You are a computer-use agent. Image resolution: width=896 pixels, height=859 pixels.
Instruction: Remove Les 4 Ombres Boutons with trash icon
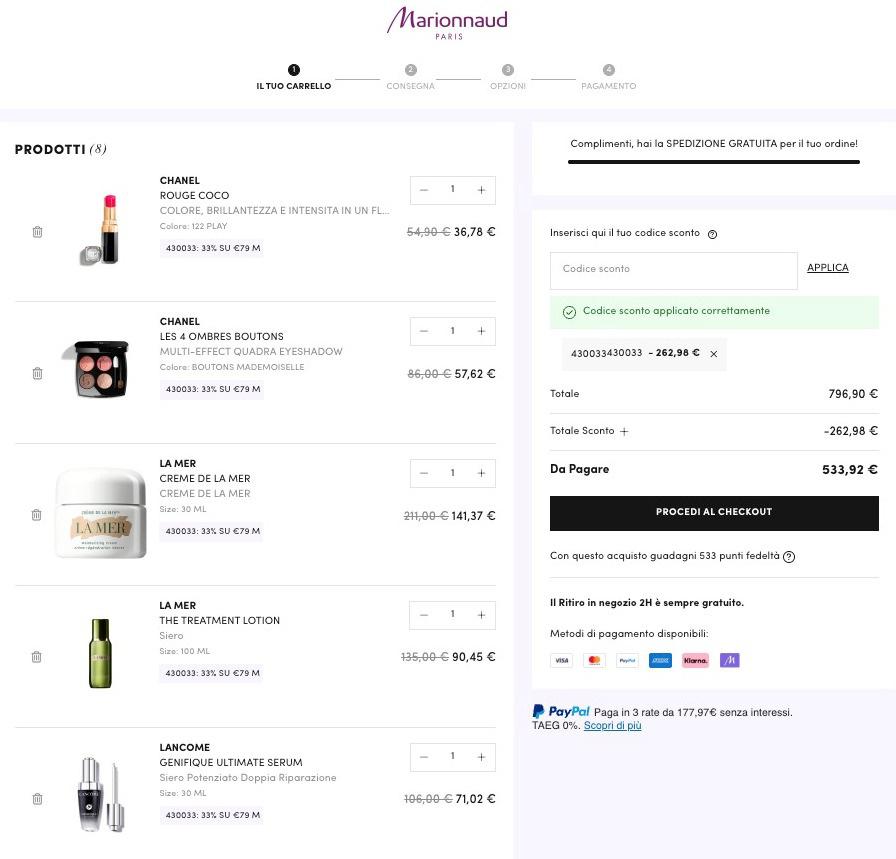[x=37, y=373]
